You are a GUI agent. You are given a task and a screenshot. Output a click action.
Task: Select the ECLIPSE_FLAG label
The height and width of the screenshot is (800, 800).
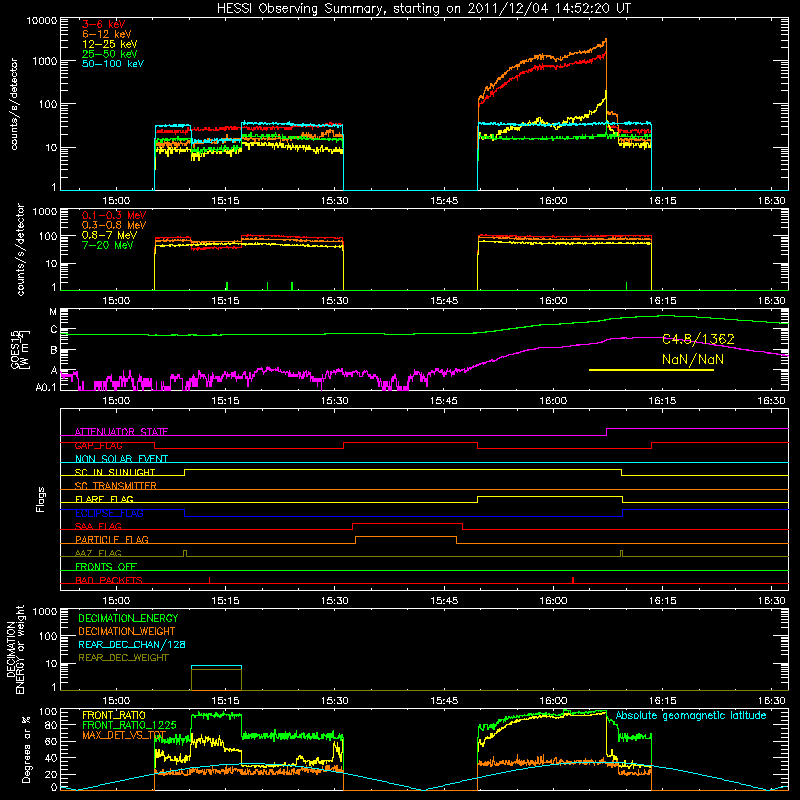point(109,513)
